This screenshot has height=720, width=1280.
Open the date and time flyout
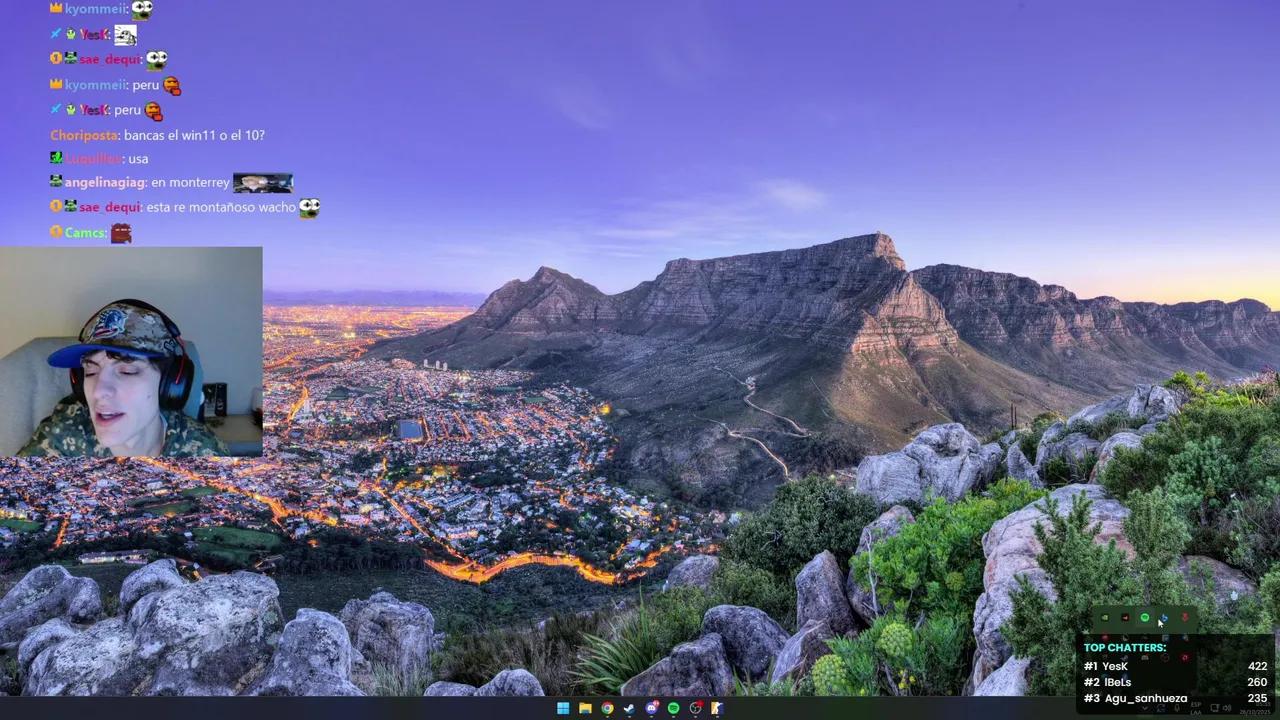click(1255, 708)
